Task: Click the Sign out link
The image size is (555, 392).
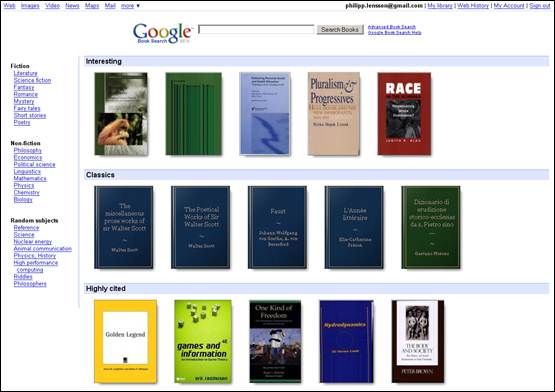Action: coord(540,6)
